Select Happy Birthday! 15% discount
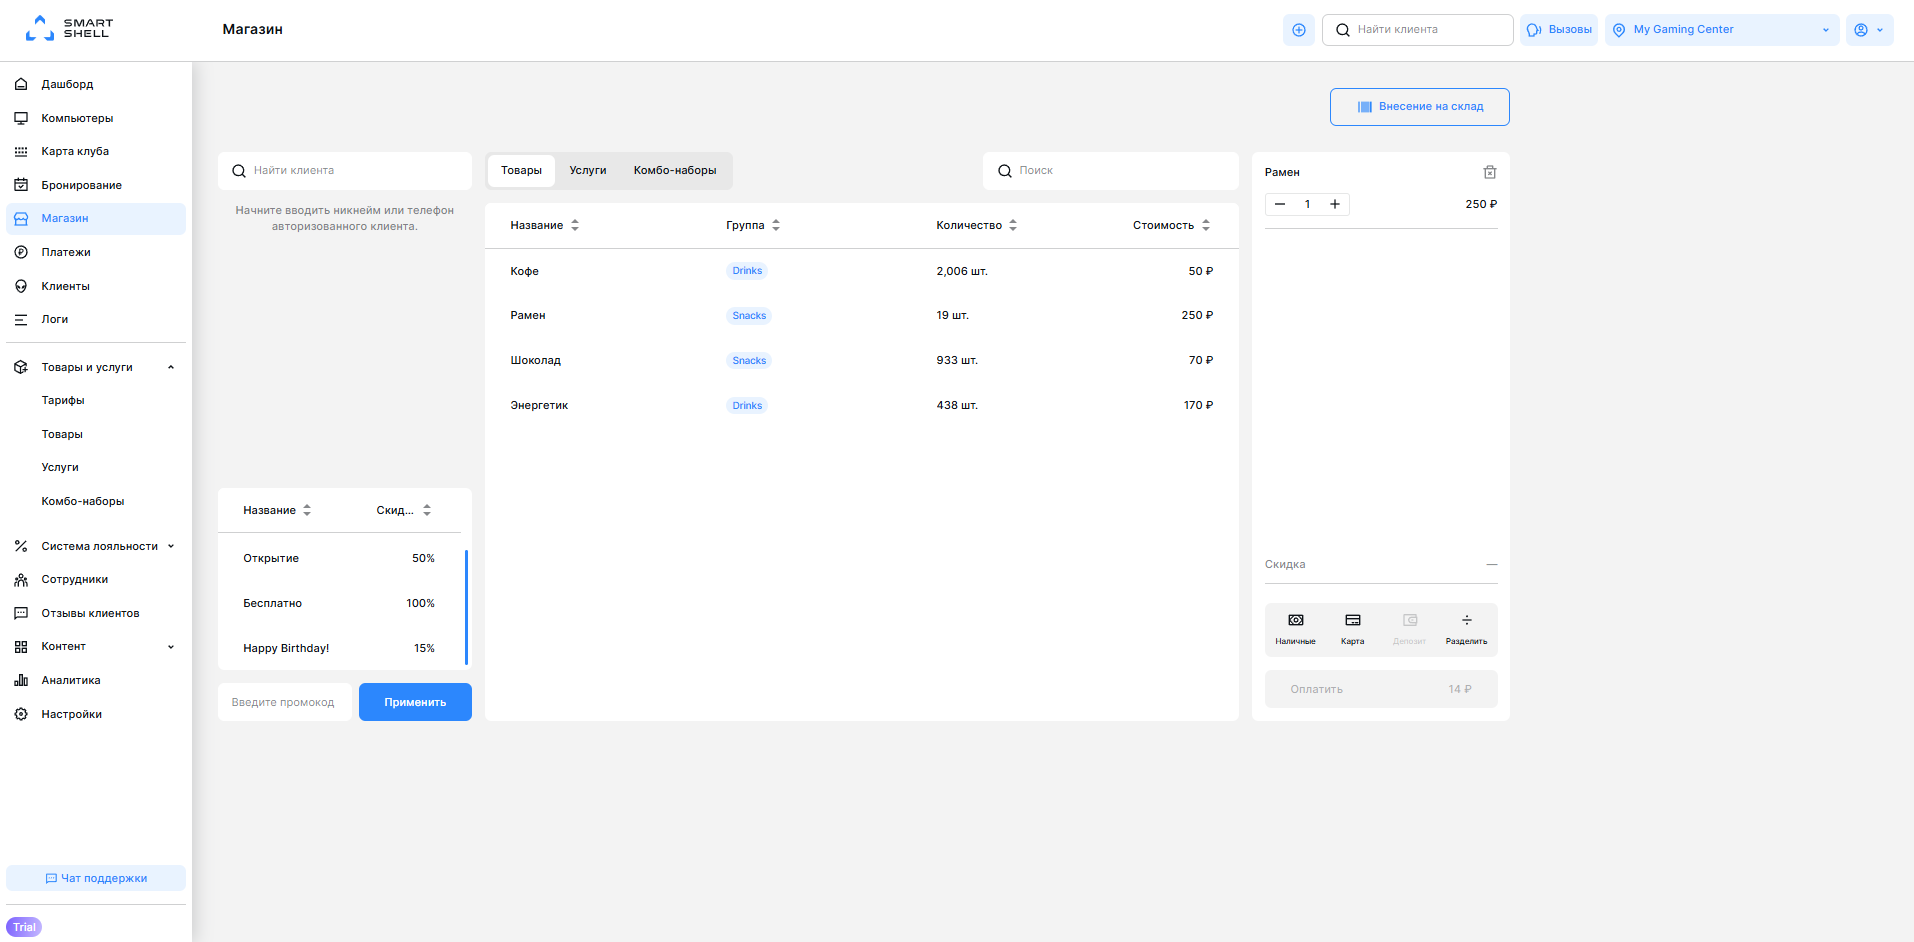1914x942 pixels. pyautogui.click(x=340, y=648)
